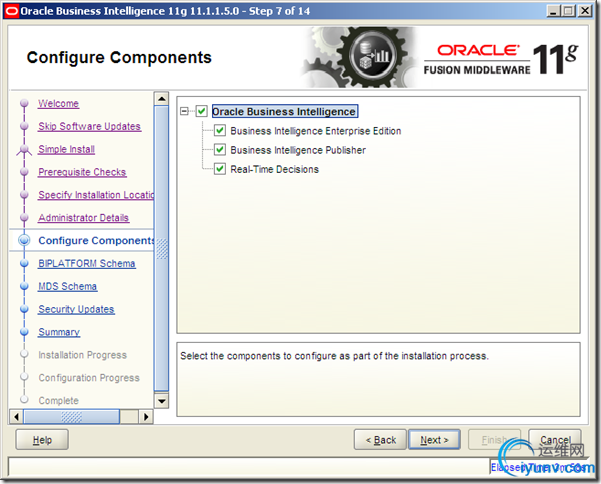Image resolution: width=601 pixels, height=484 pixels.
Task: Click the Welcome step bullet icon
Action: click(x=24, y=103)
